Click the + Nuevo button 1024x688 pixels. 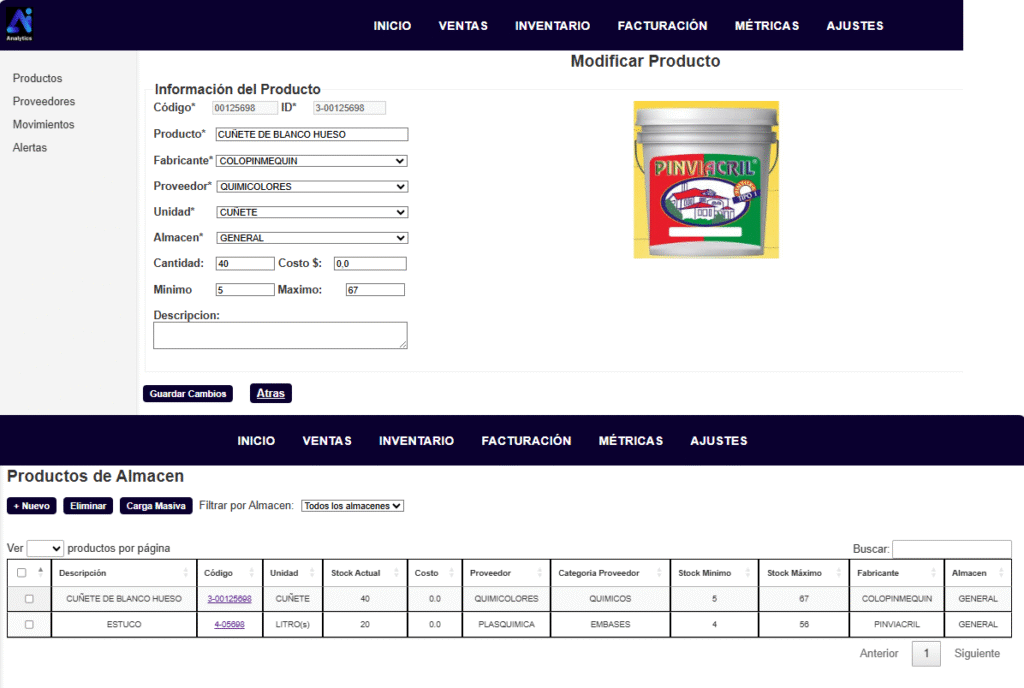pyautogui.click(x=32, y=506)
